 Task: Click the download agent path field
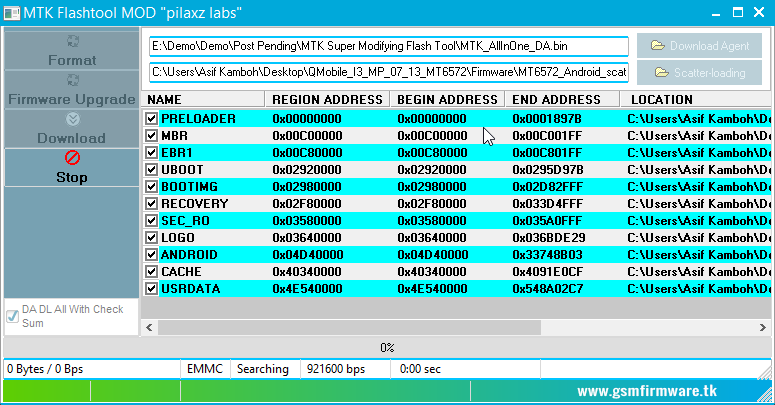pos(389,46)
